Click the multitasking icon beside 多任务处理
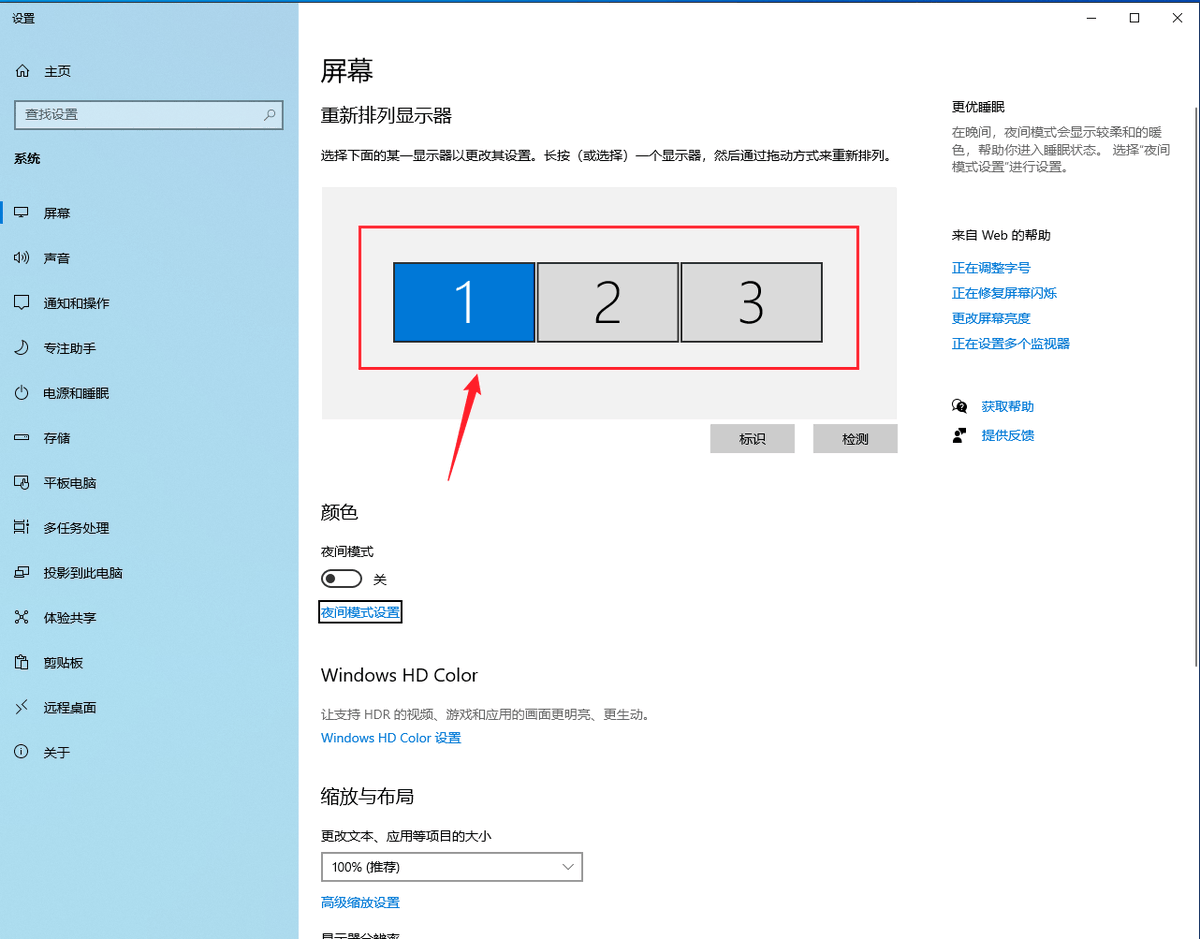This screenshot has height=939, width=1200. click(x=22, y=527)
